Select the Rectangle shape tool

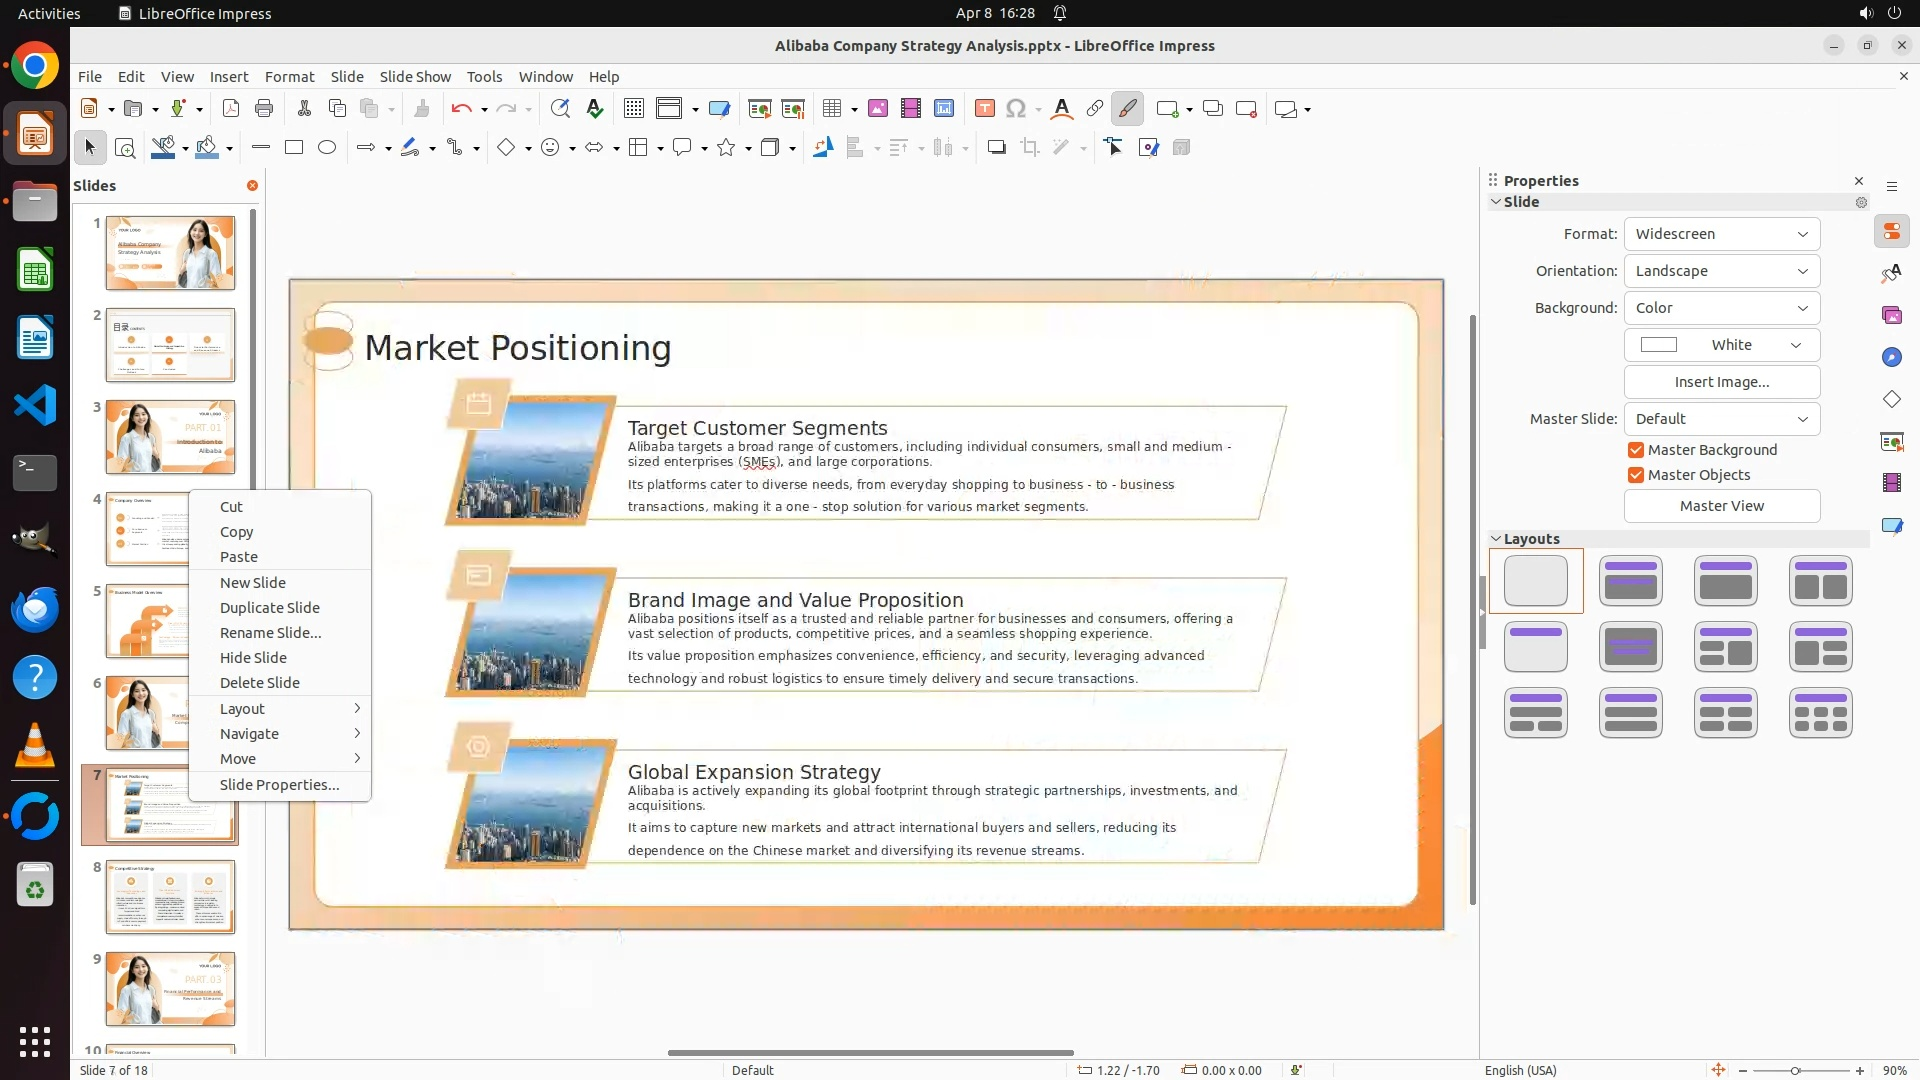point(294,148)
